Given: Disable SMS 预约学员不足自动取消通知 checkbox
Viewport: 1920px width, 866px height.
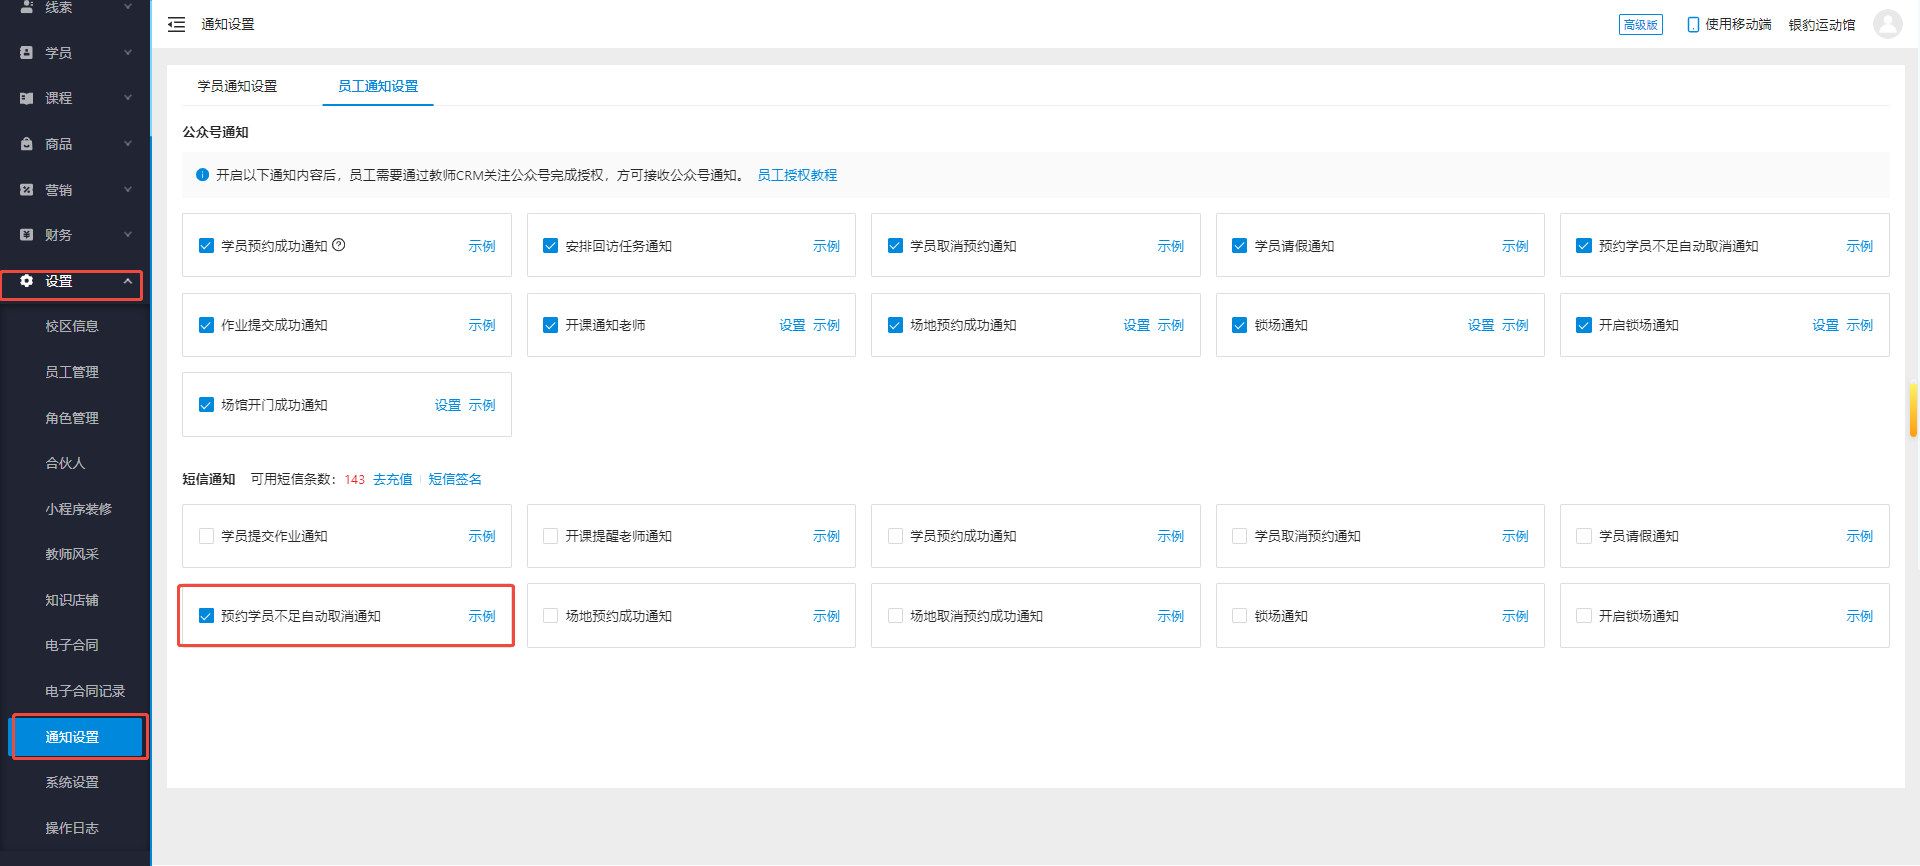Looking at the screenshot, I should pos(206,616).
